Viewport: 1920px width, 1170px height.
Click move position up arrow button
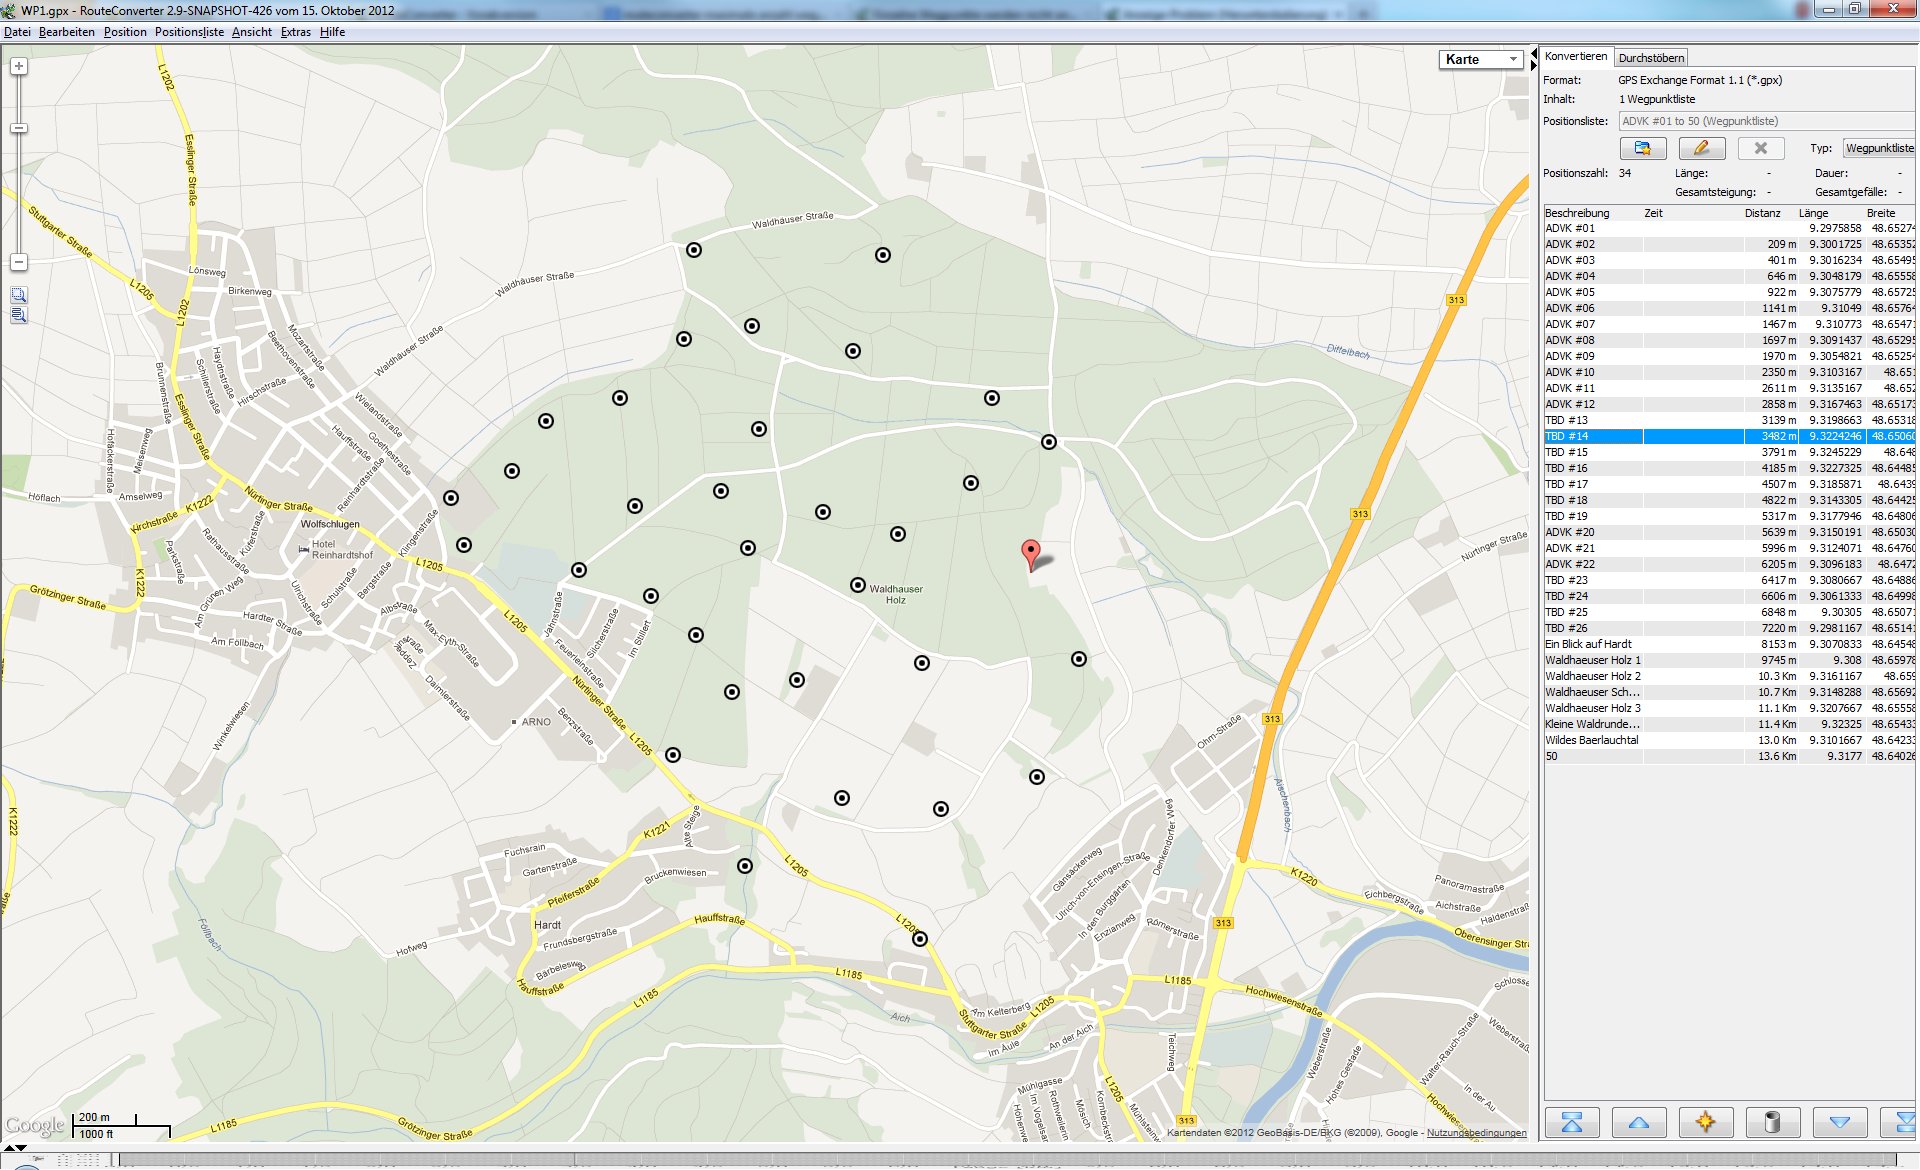click(x=1638, y=1122)
